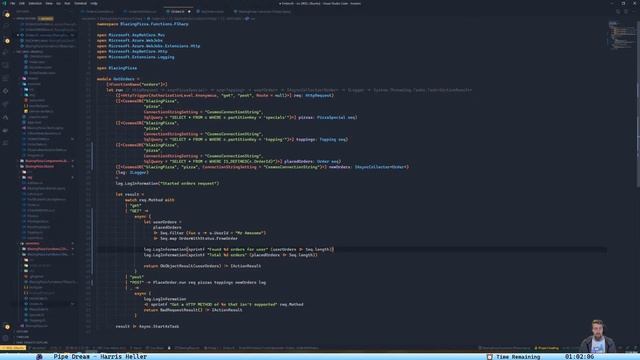Image resolution: width=640 pixels, height=360 pixels.
Task: Select the active editor tab with unsaved dot
Action: [178, 11]
